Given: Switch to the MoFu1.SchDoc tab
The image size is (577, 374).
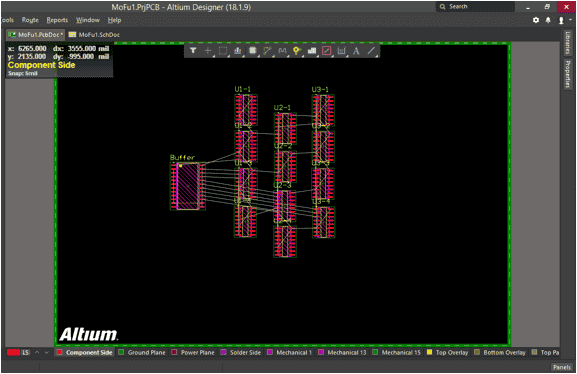Looking at the screenshot, I should tap(94, 35).
